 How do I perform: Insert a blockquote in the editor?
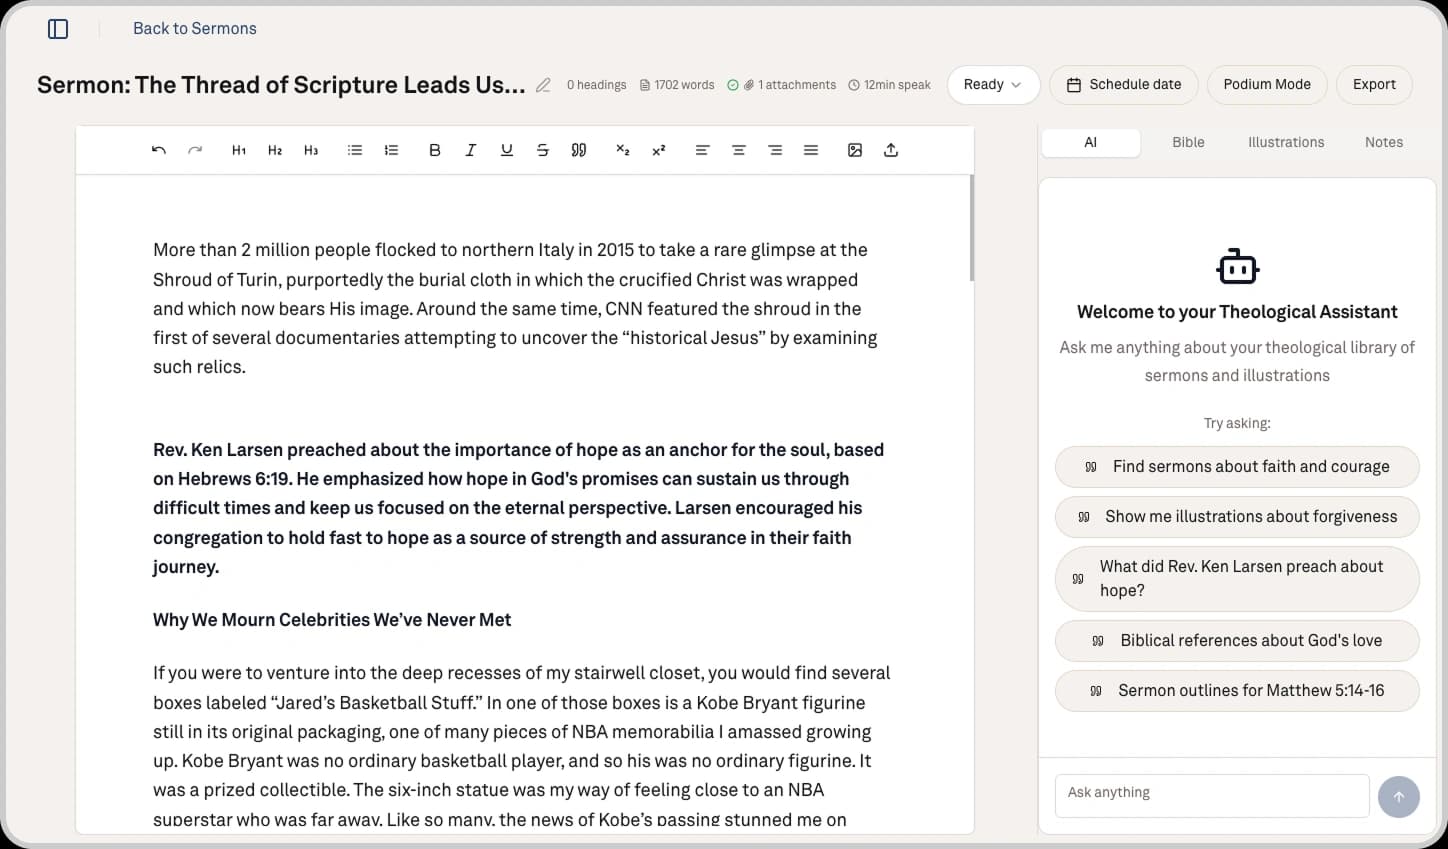[579, 150]
